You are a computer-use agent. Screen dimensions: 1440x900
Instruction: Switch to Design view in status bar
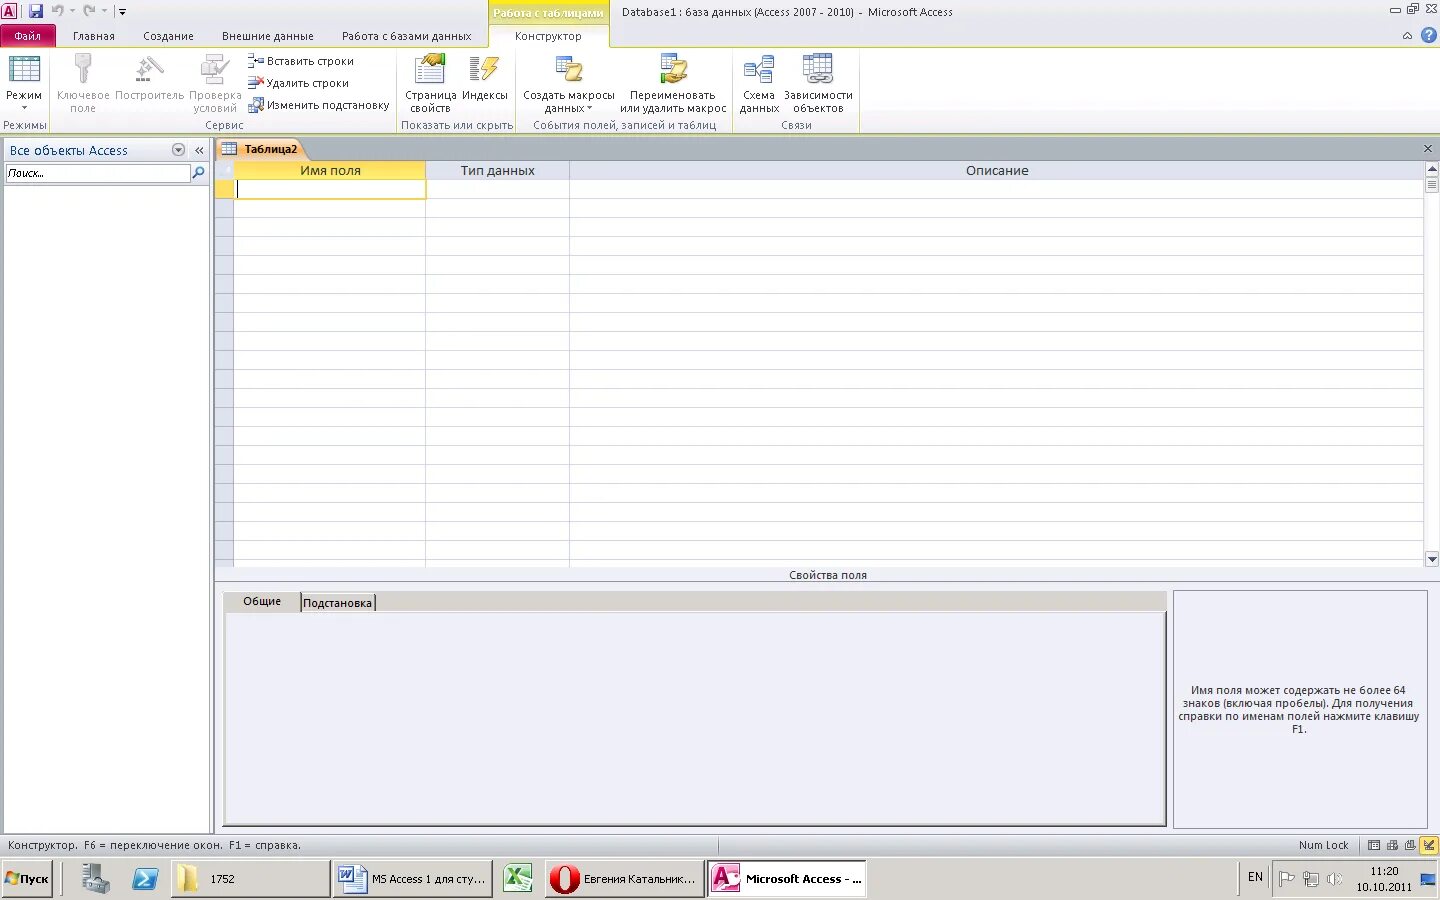(1429, 845)
